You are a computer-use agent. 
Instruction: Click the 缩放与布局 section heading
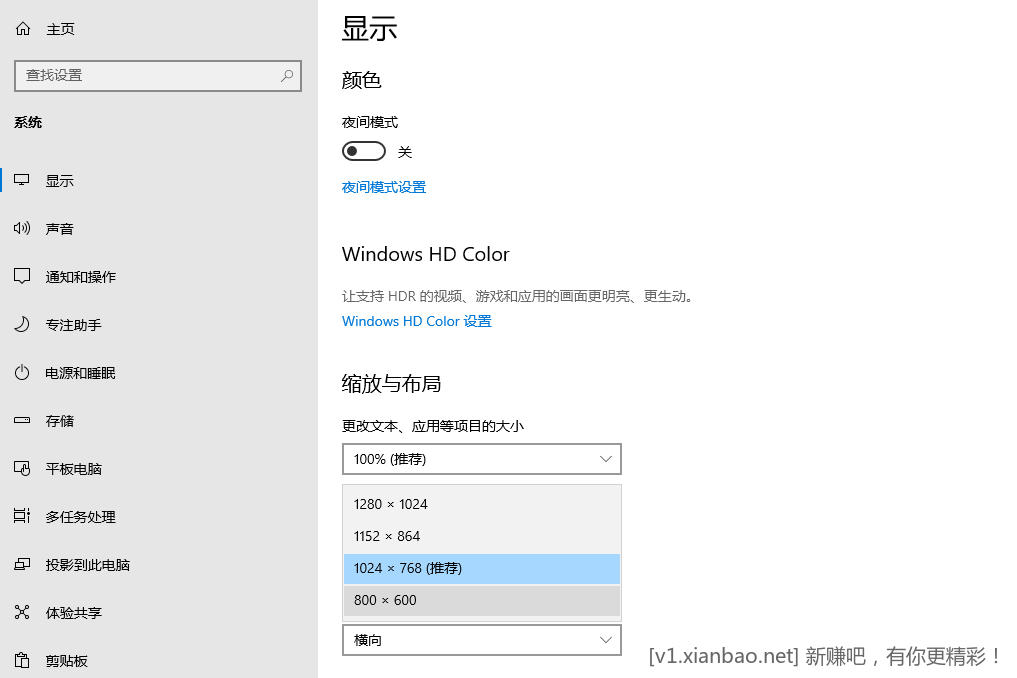pos(391,384)
